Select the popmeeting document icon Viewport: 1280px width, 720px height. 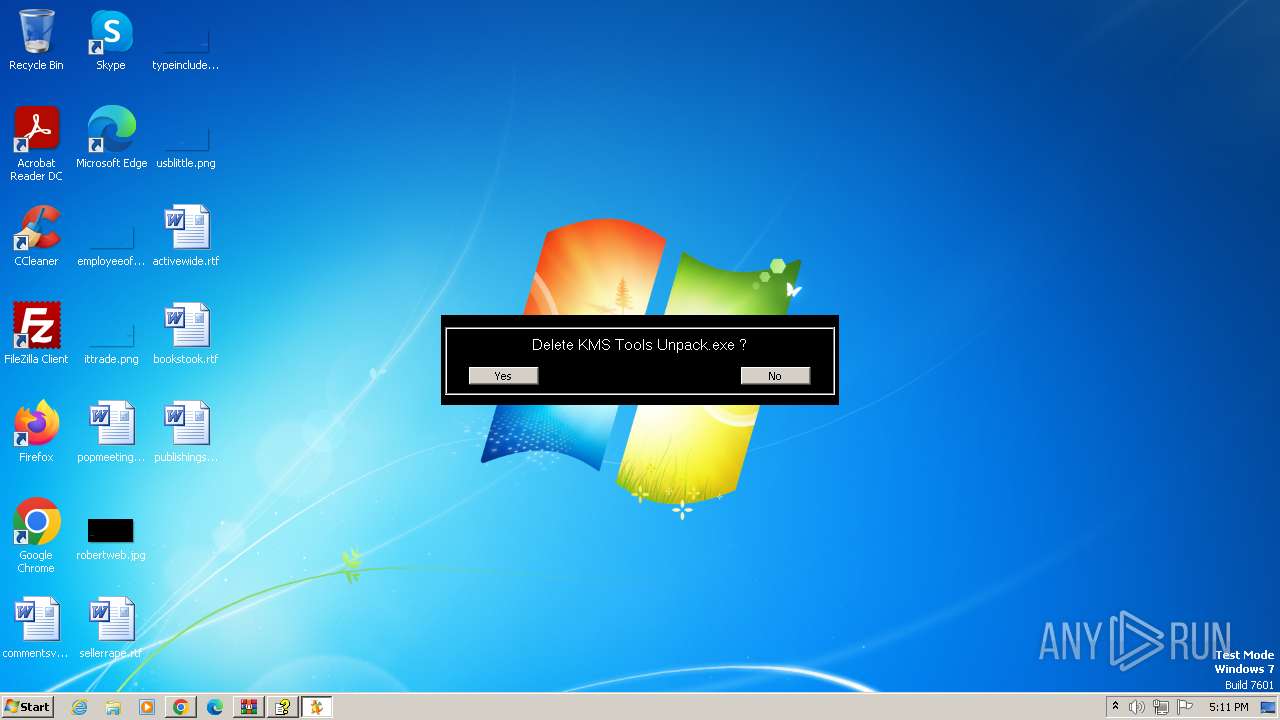[111, 432]
